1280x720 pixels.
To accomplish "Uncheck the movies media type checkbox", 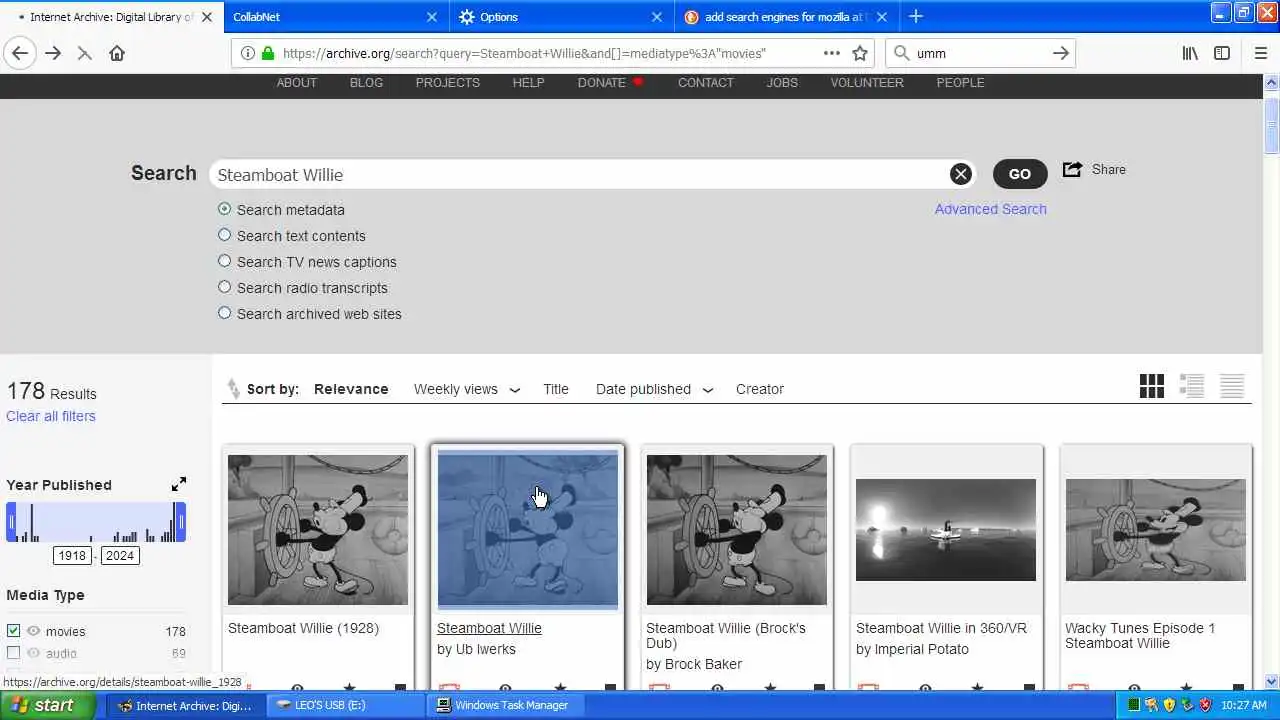I will click(13, 631).
